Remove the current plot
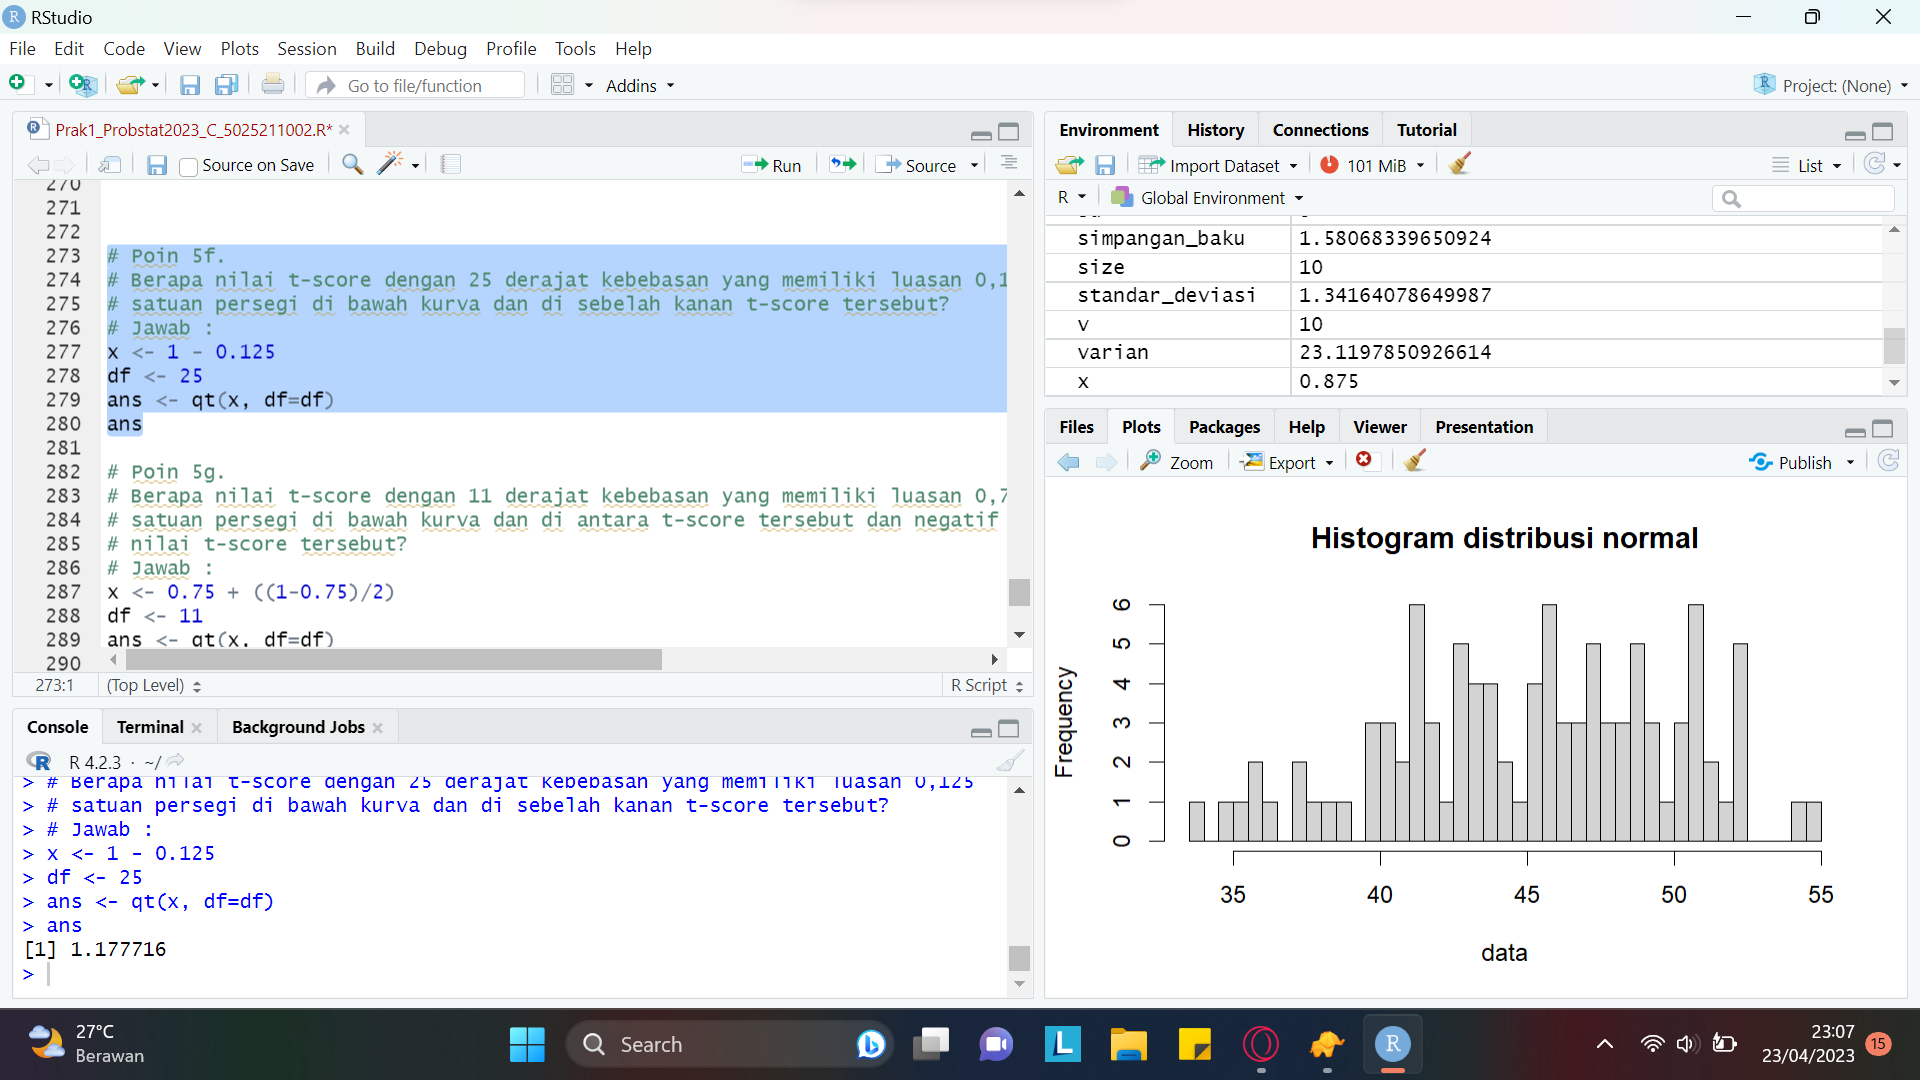Screen dimensions: 1920x1080 (x=1365, y=461)
